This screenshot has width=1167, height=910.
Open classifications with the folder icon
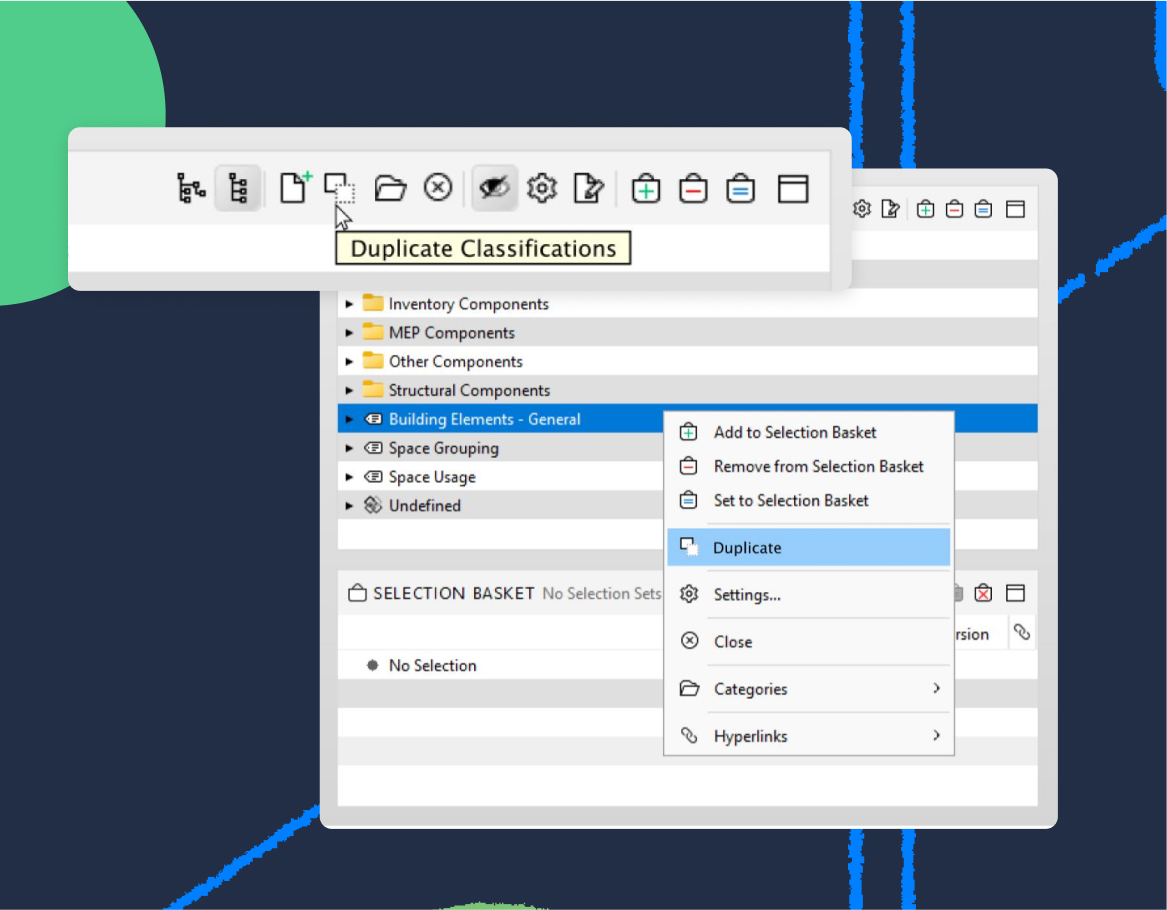click(x=390, y=188)
